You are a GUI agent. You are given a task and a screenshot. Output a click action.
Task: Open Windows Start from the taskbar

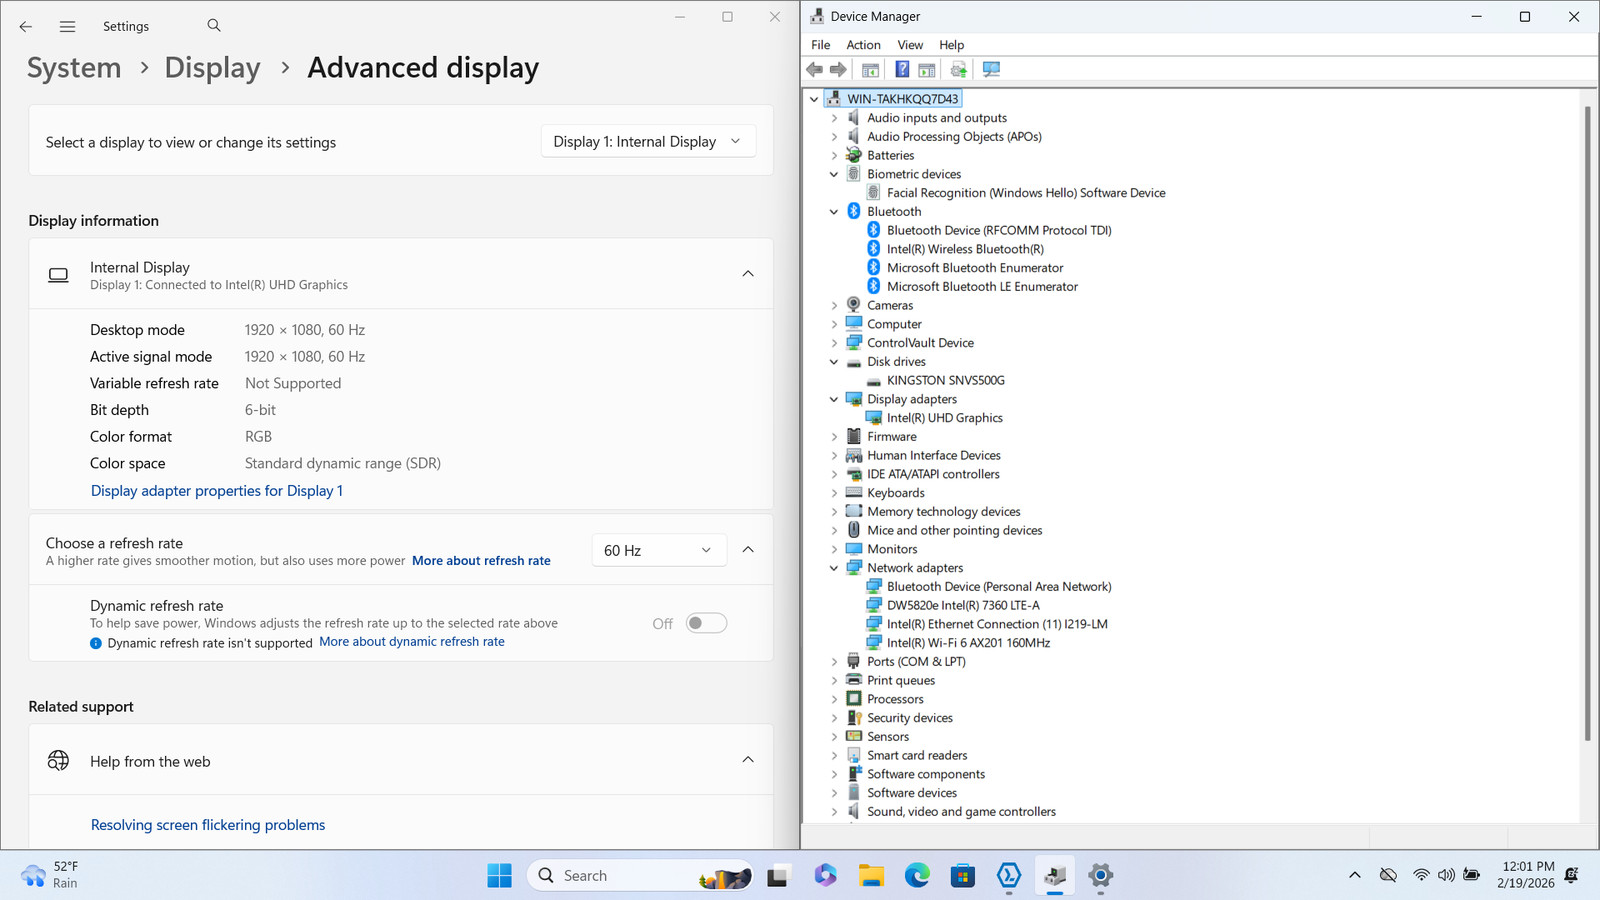click(499, 875)
